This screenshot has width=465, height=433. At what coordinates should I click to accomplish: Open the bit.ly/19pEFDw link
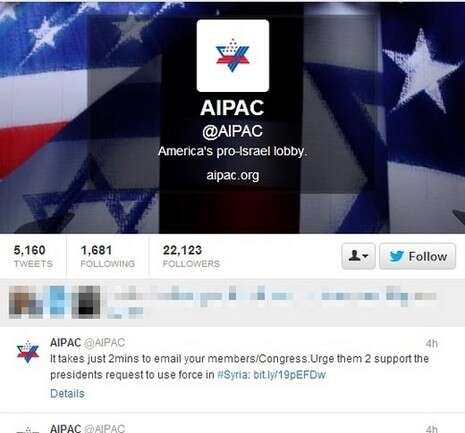click(x=289, y=375)
